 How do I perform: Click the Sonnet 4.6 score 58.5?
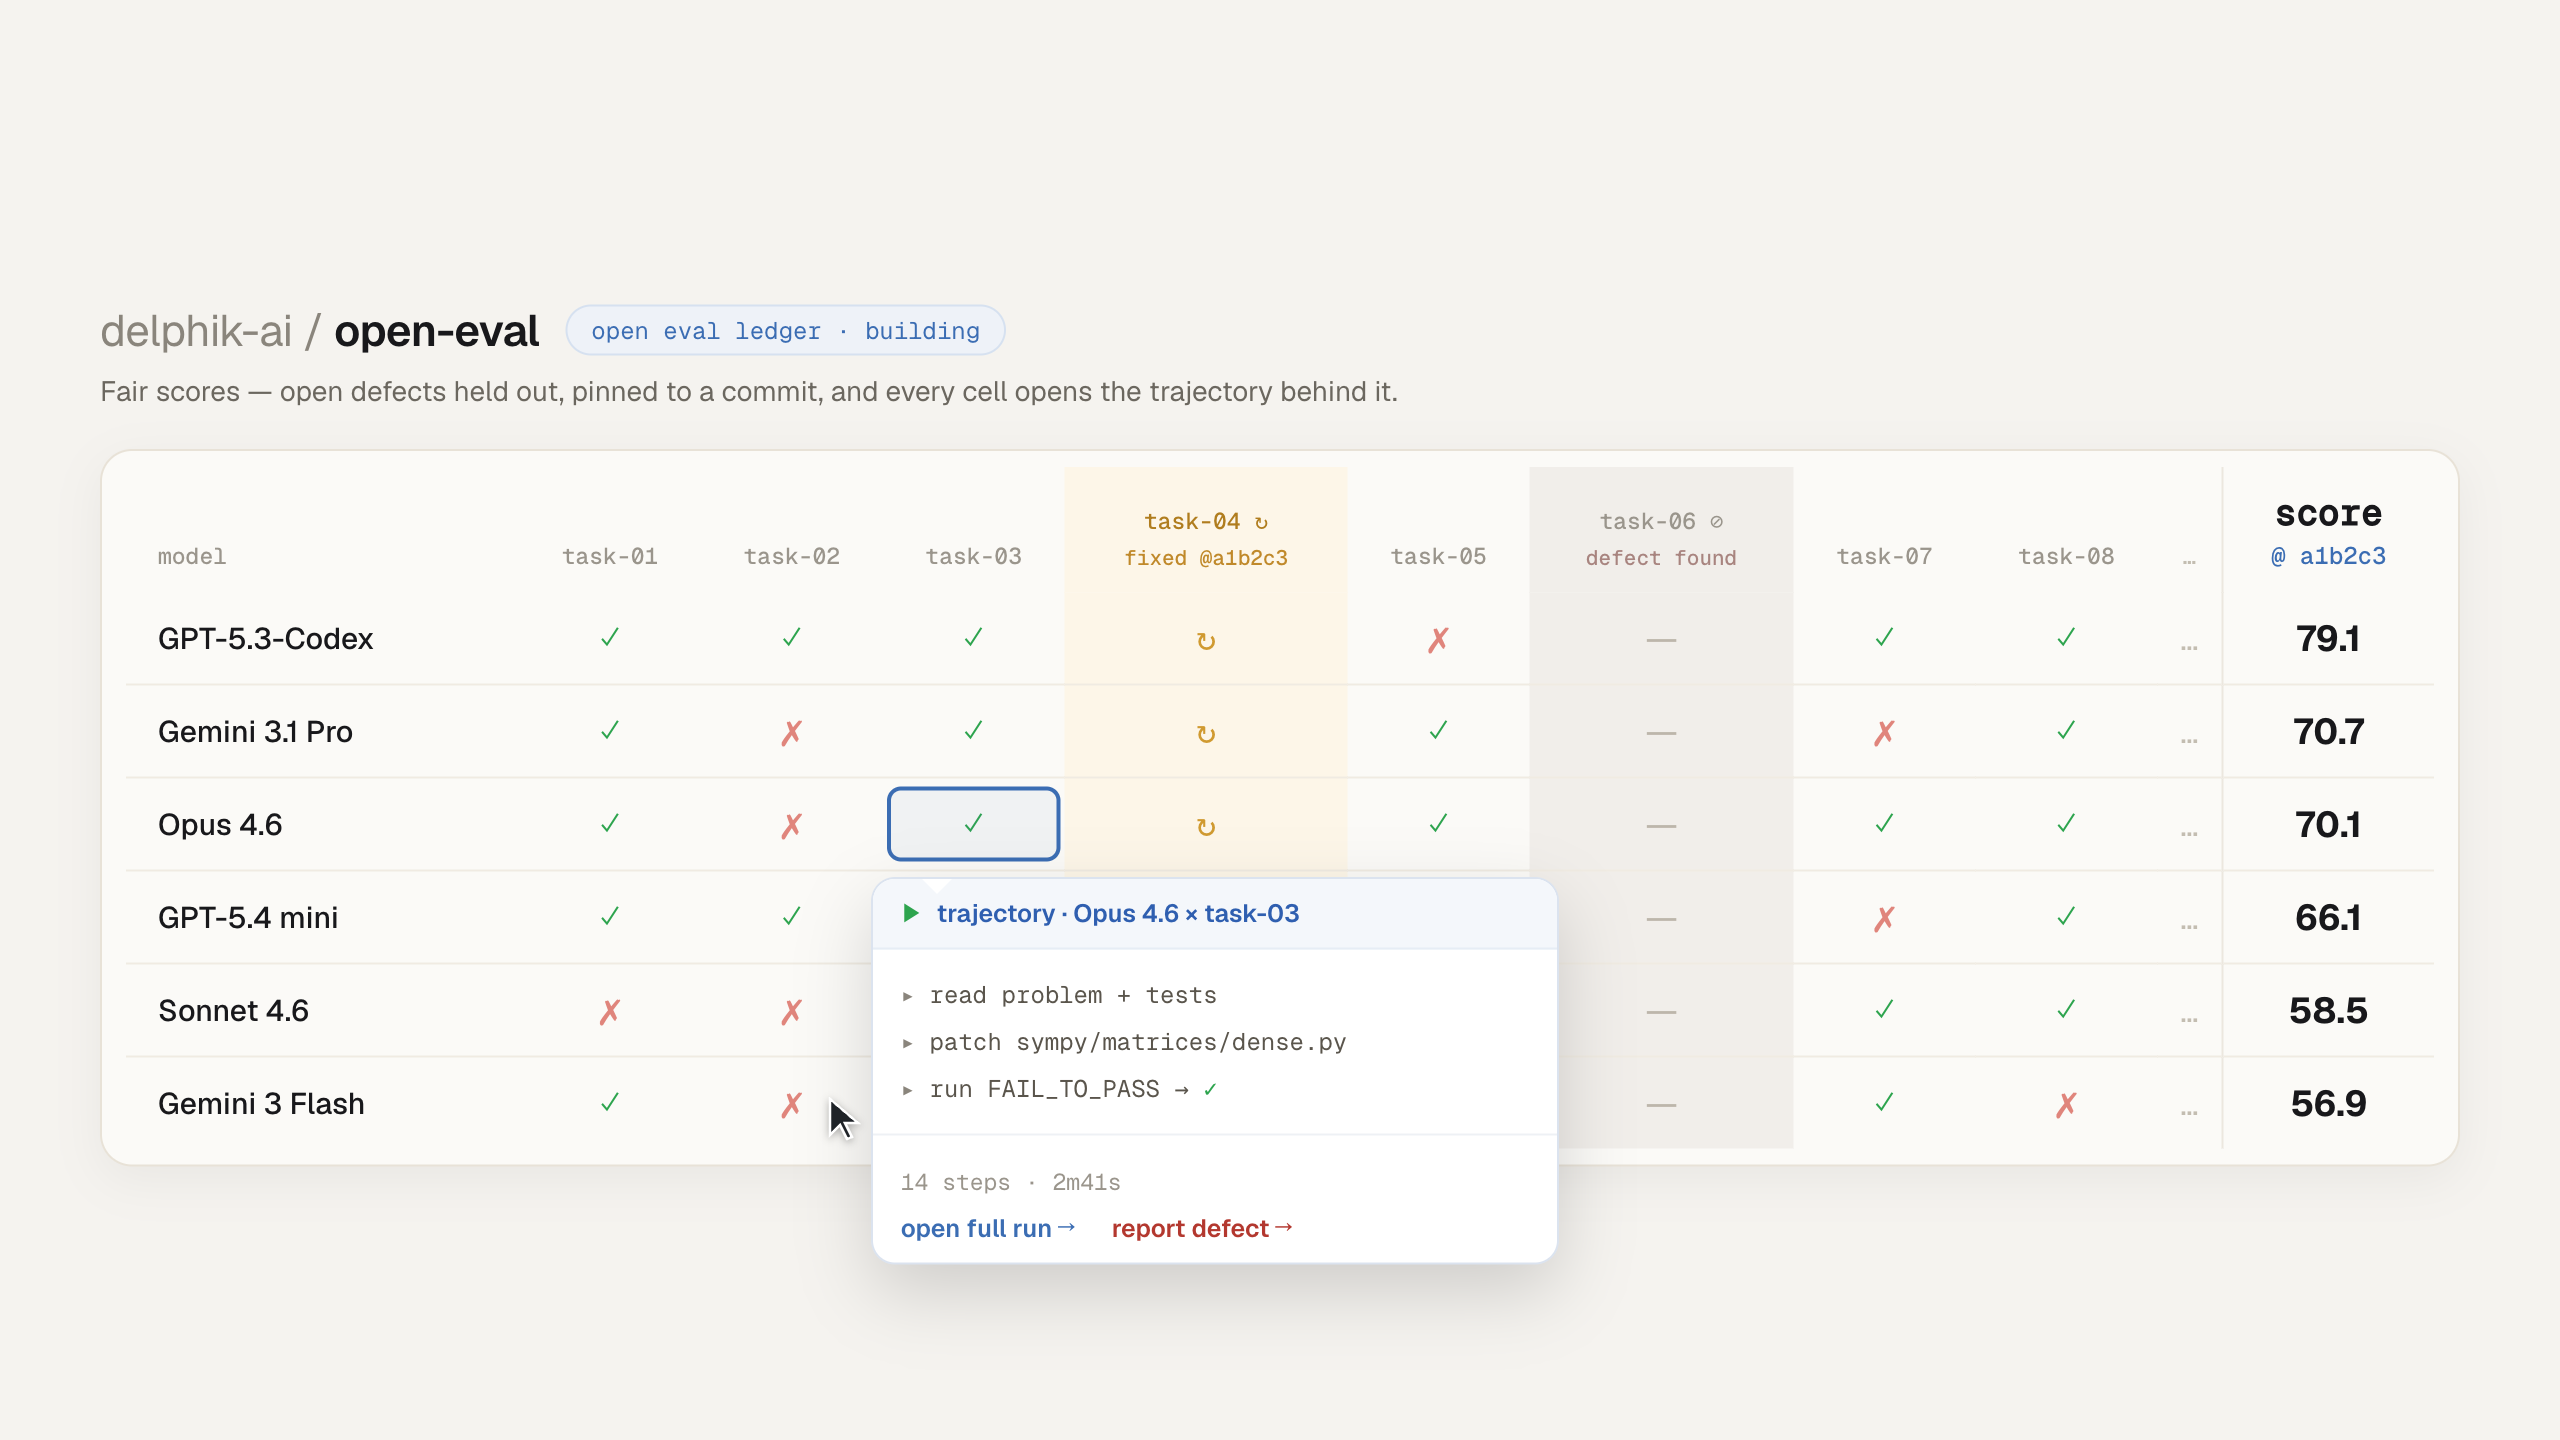coord(2328,1010)
